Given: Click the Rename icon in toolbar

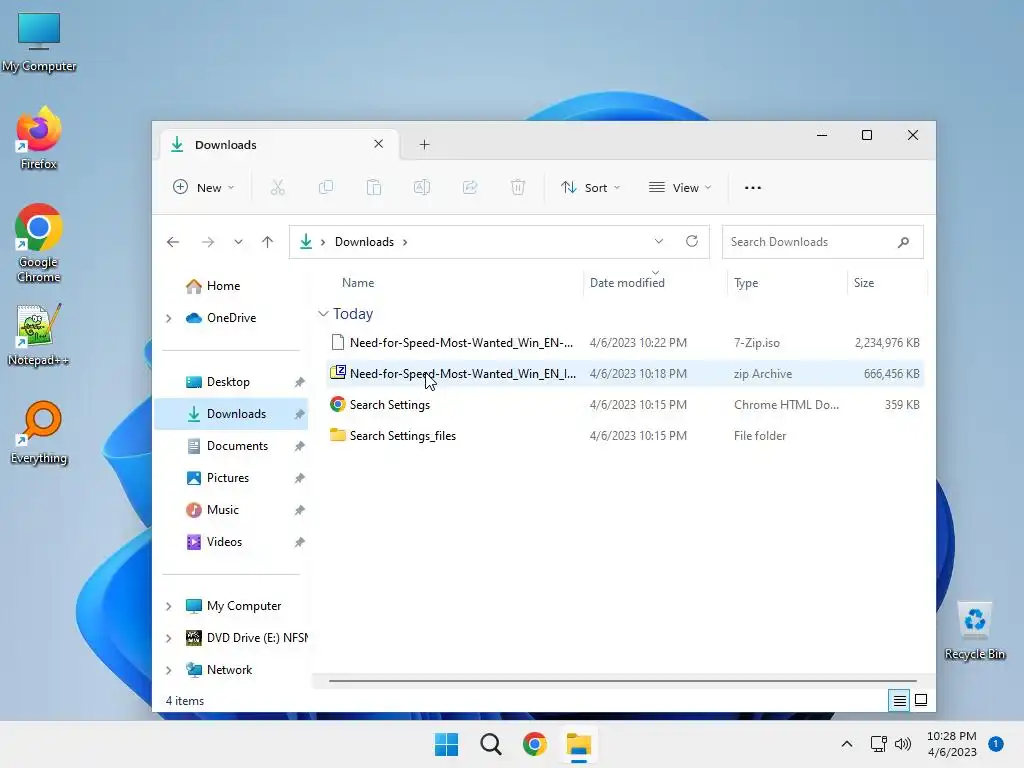Looking at the screenshot, I should [x=422, y=188].
